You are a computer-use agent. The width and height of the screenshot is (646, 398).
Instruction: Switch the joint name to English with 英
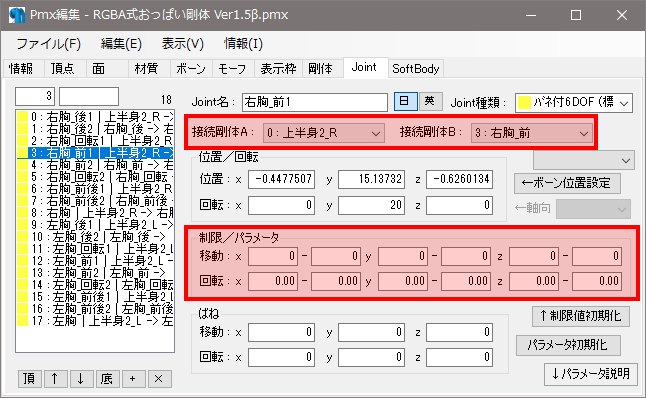(x=430, y=101)
